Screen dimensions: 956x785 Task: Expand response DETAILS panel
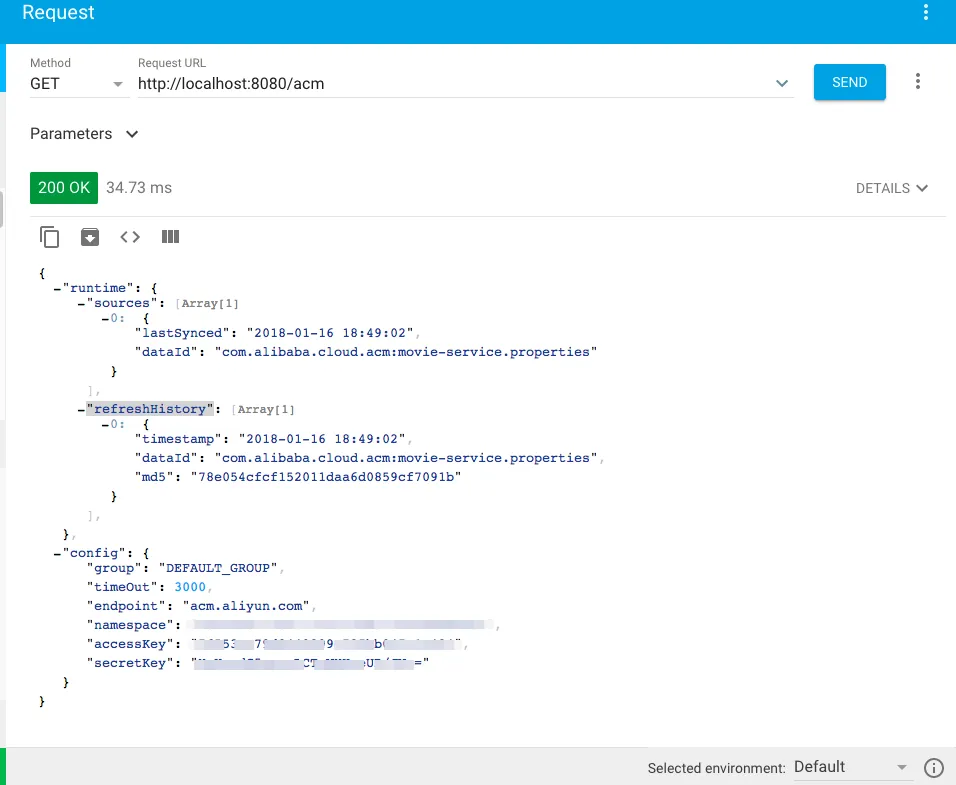(x=891, y=188)
